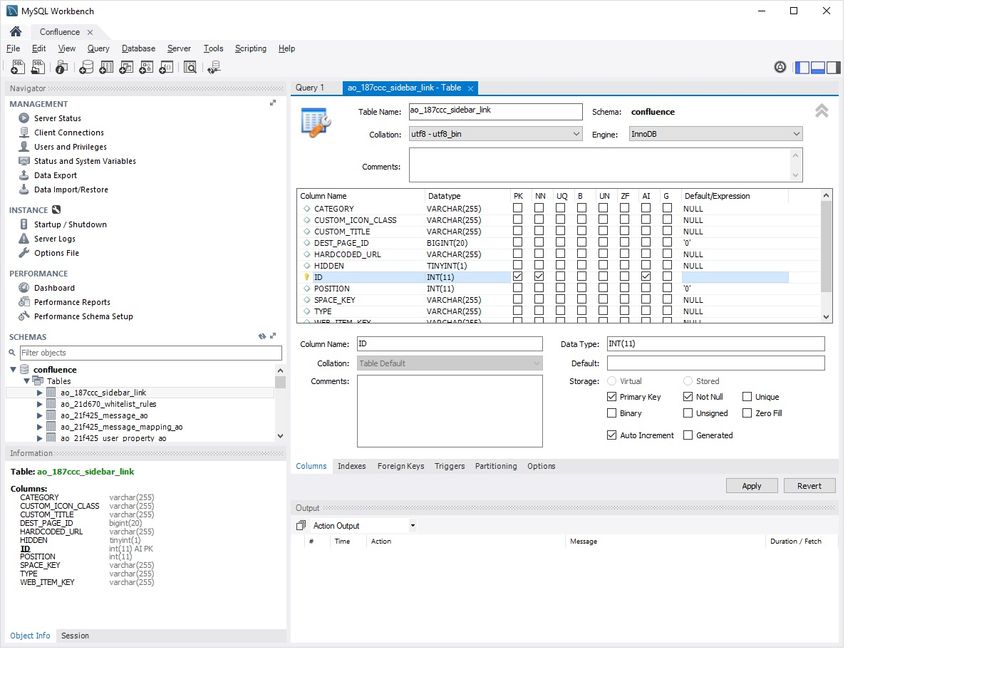
Task: Open the Performance Dashboard
Action: (54, 288)
